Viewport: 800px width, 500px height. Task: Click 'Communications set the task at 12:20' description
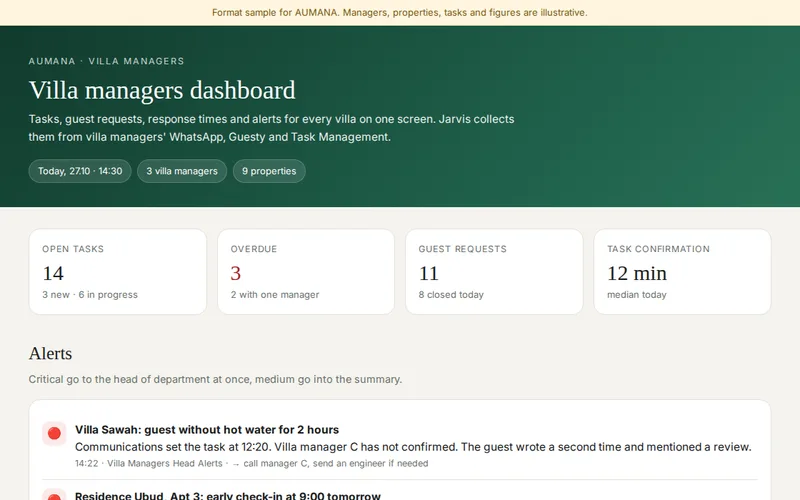point(413,447)
